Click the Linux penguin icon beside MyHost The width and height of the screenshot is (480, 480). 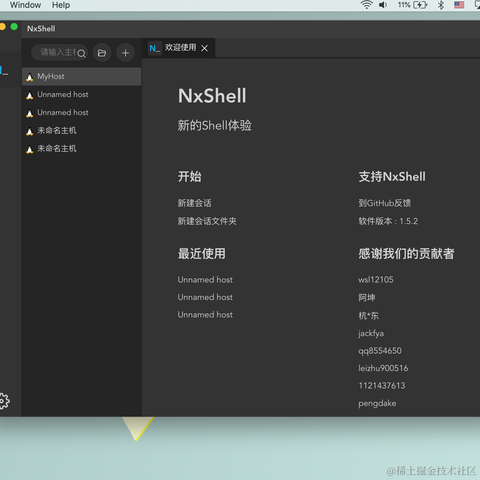30,77
